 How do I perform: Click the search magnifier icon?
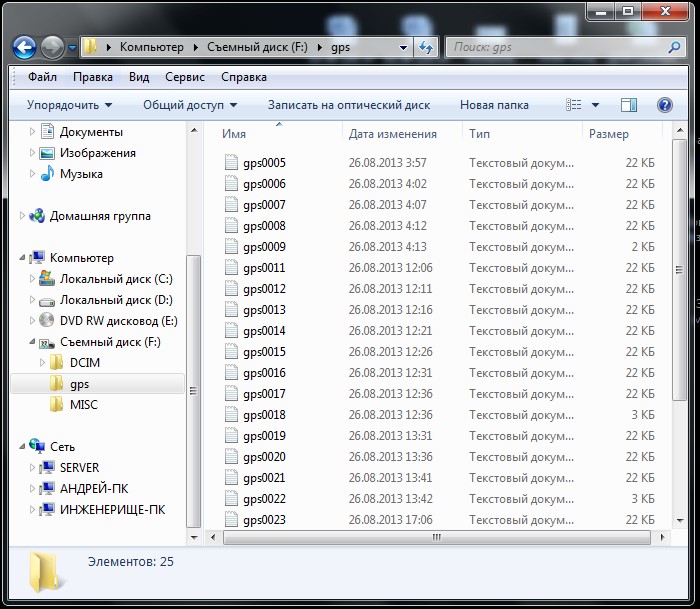point(674,47)
